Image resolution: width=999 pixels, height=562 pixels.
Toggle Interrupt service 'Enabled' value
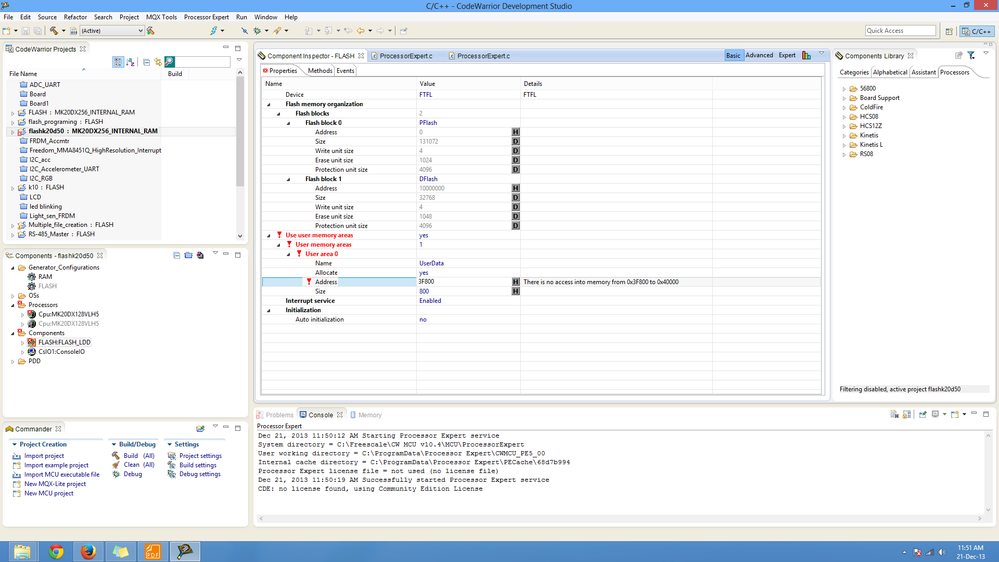point(430,301)
